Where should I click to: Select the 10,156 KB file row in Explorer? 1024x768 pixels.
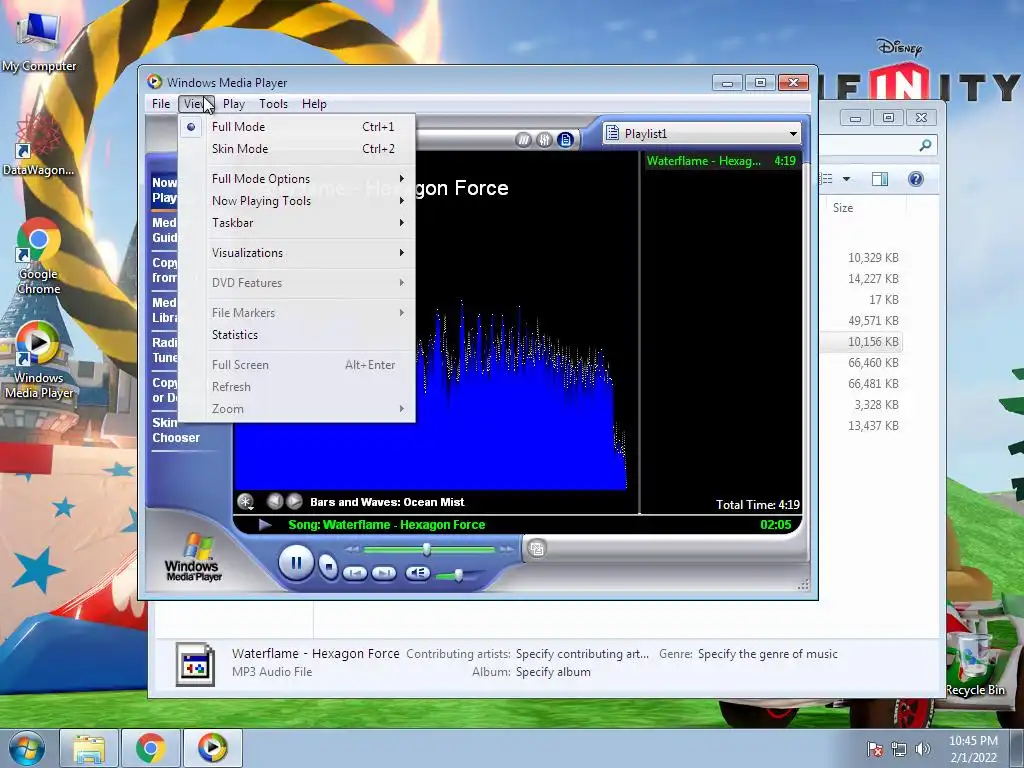click(861, 342)
